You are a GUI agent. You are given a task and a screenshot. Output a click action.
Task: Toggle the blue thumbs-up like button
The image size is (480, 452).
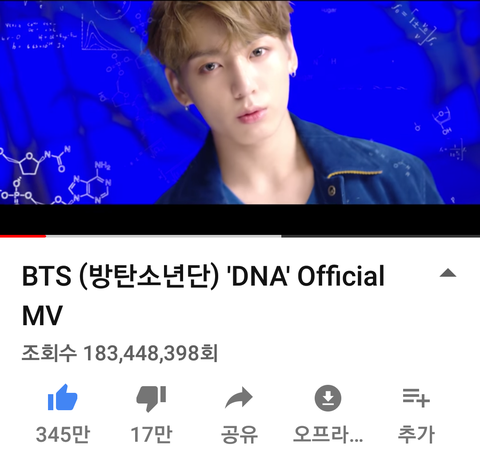click(62, 397)
